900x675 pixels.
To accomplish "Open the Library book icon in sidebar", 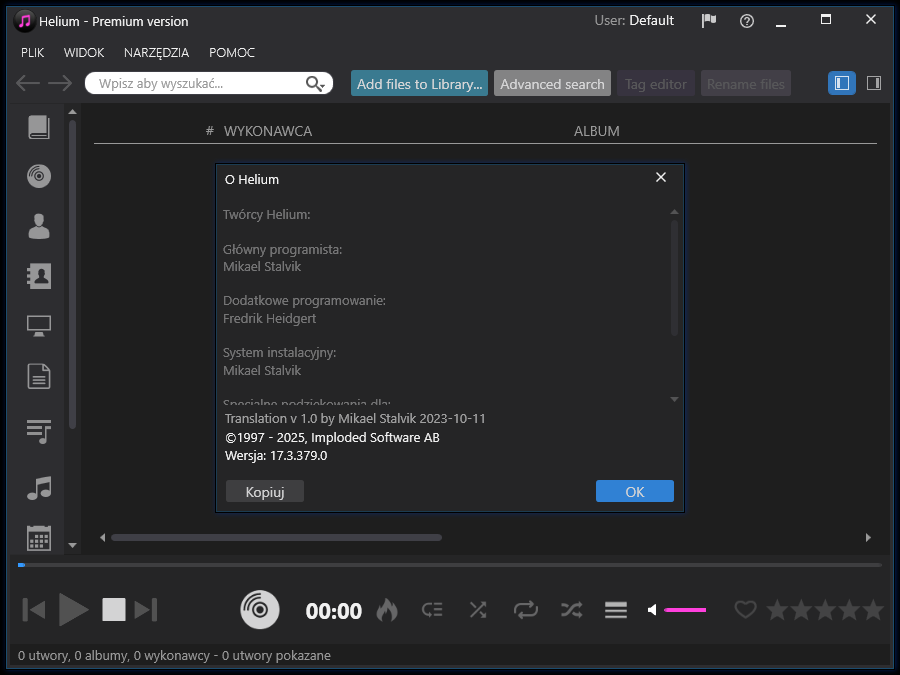I will (x=39, y=127).
